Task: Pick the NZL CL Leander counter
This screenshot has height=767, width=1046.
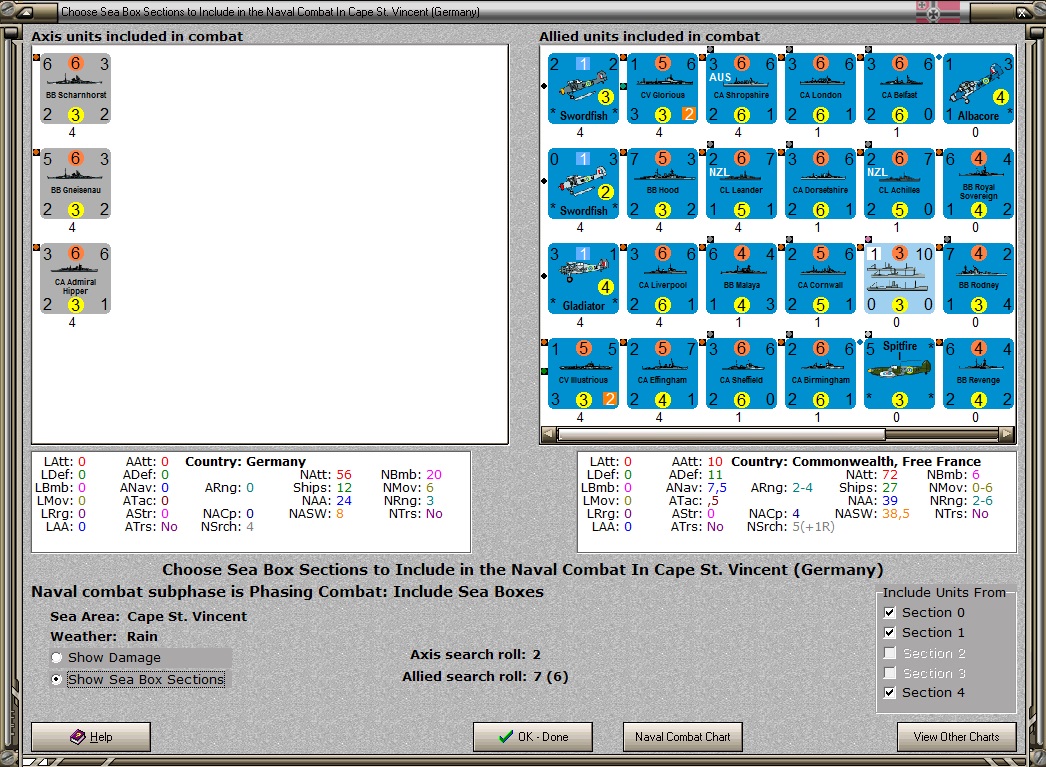Action: tap(741, 184)
